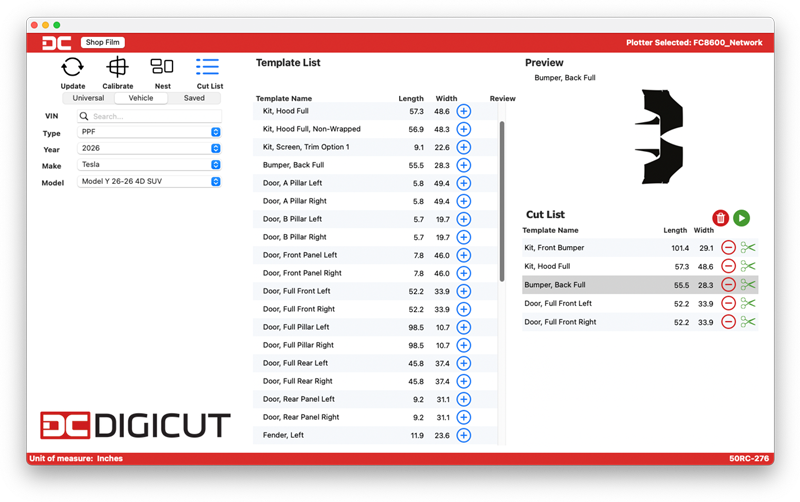Open the Cut List view
The image size is (800, 502).
[x=208, y=67]
